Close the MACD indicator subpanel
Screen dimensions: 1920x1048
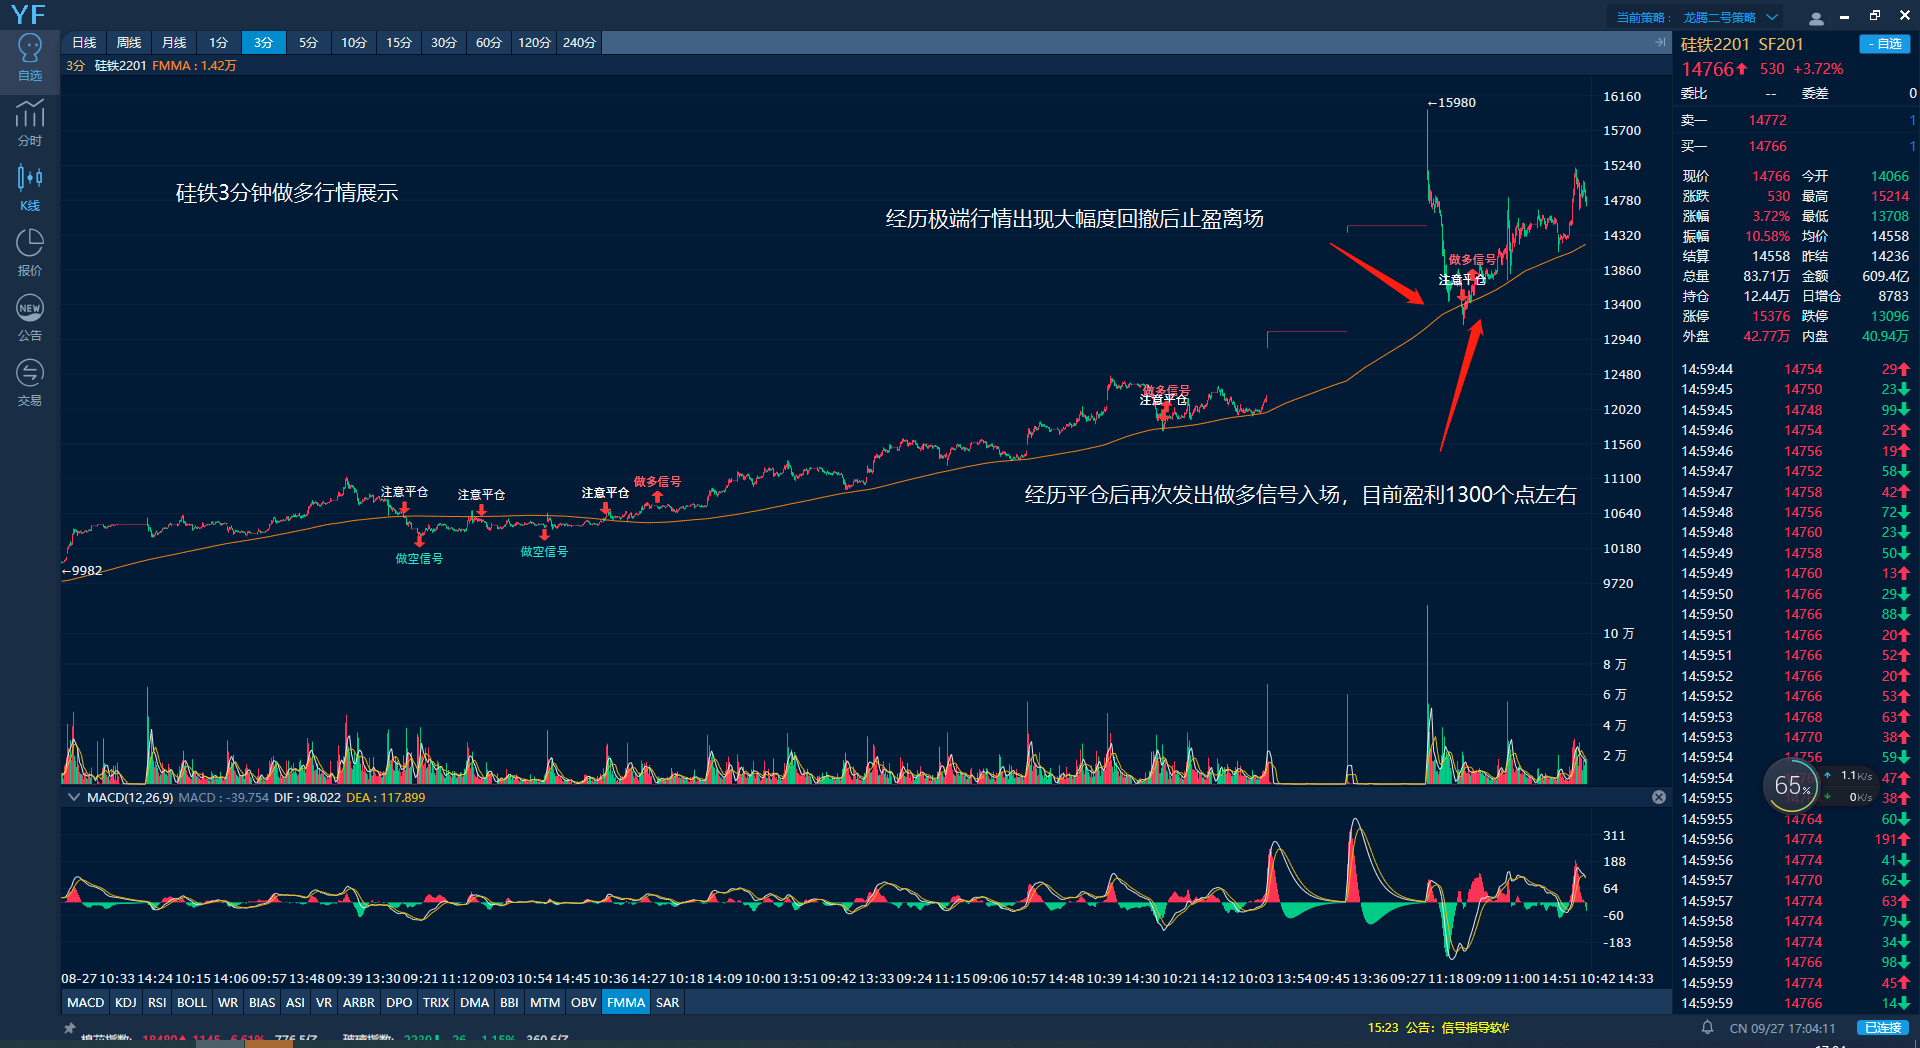[x=1659, y=797]
